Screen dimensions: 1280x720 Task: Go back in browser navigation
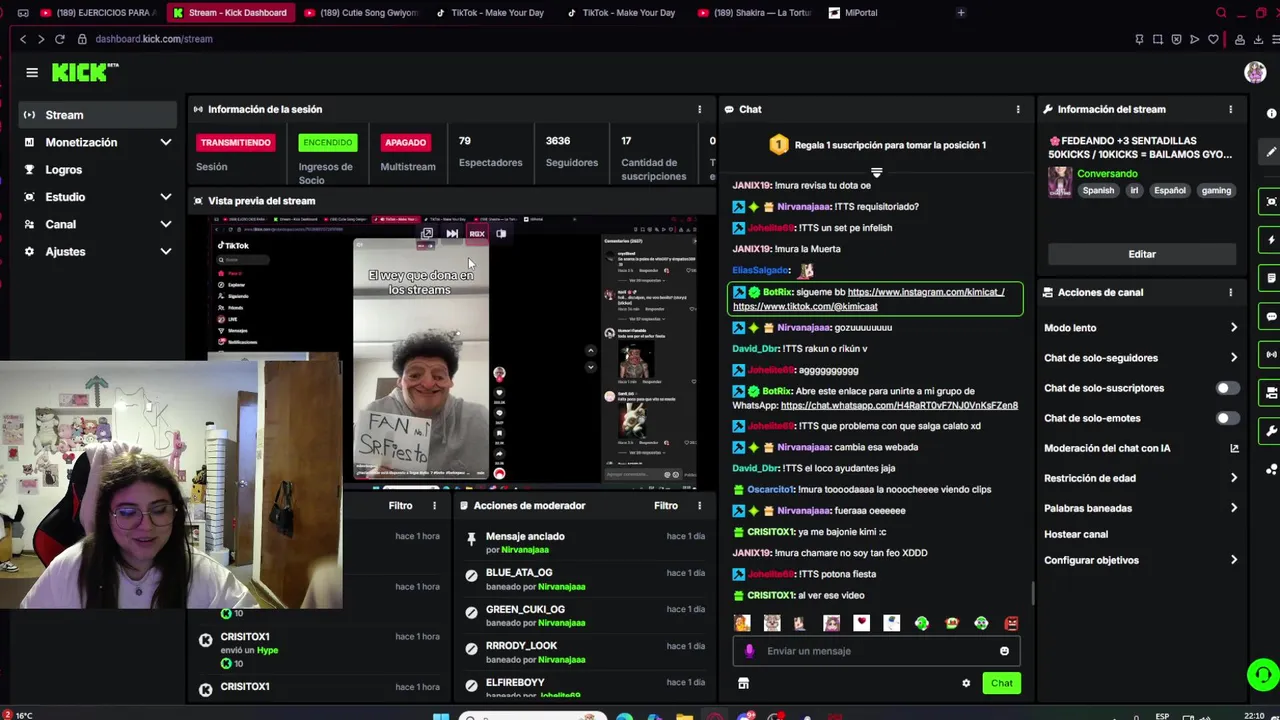[22, 39]
